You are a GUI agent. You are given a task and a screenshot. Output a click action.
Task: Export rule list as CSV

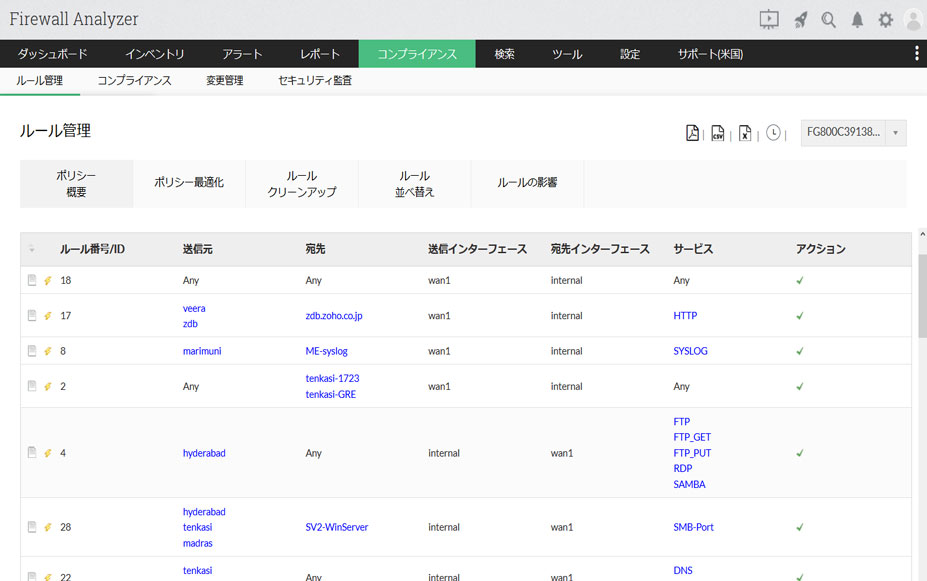pyautogui.click(x=718, y=133)
